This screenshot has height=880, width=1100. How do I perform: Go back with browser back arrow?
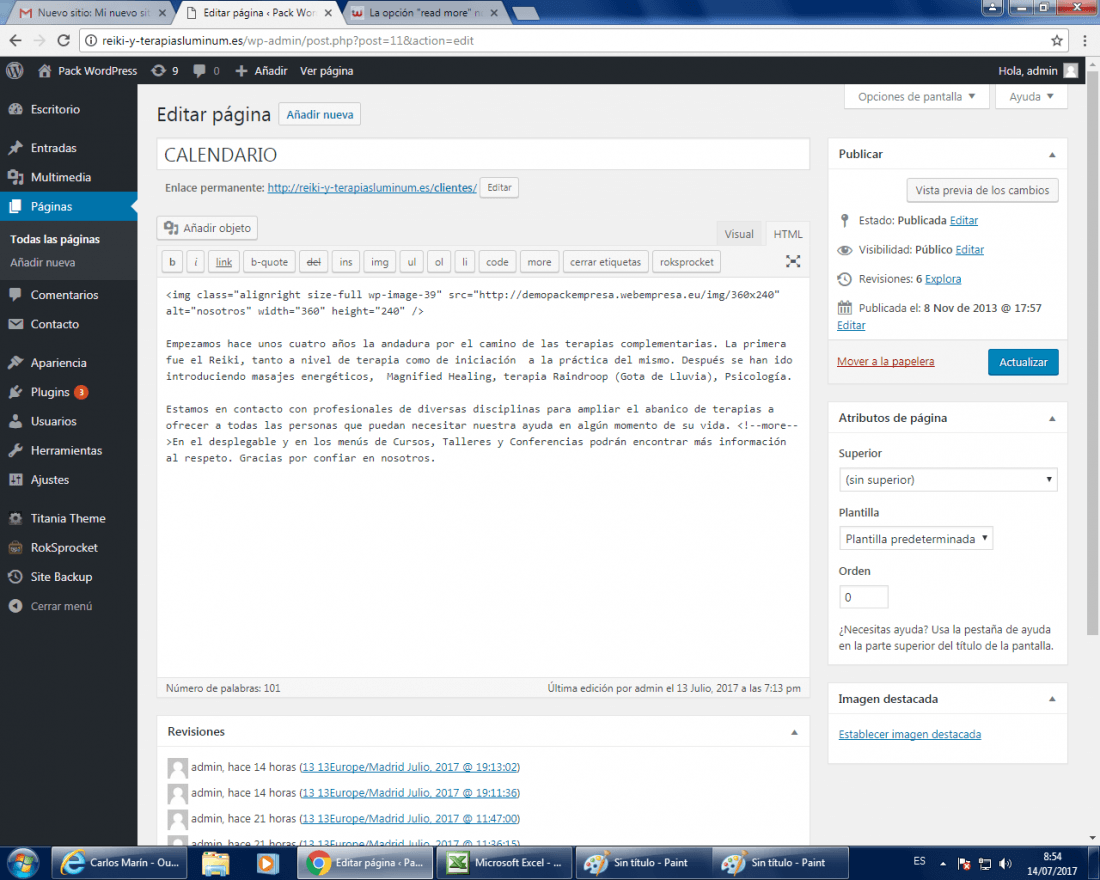point(15,41)
